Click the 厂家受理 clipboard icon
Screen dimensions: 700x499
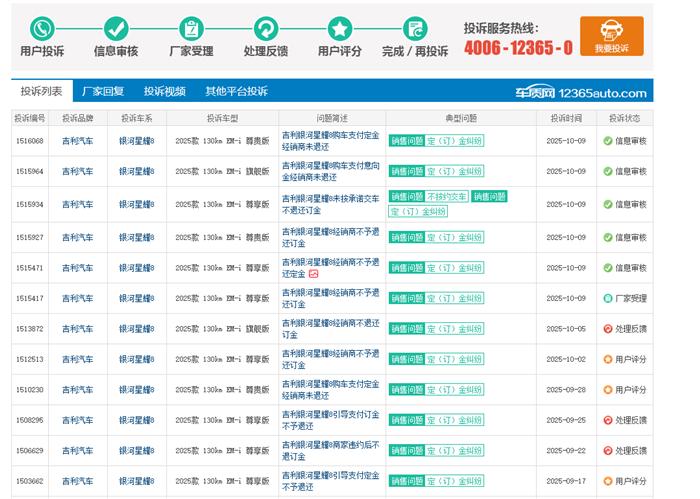[x=191, y=28]
